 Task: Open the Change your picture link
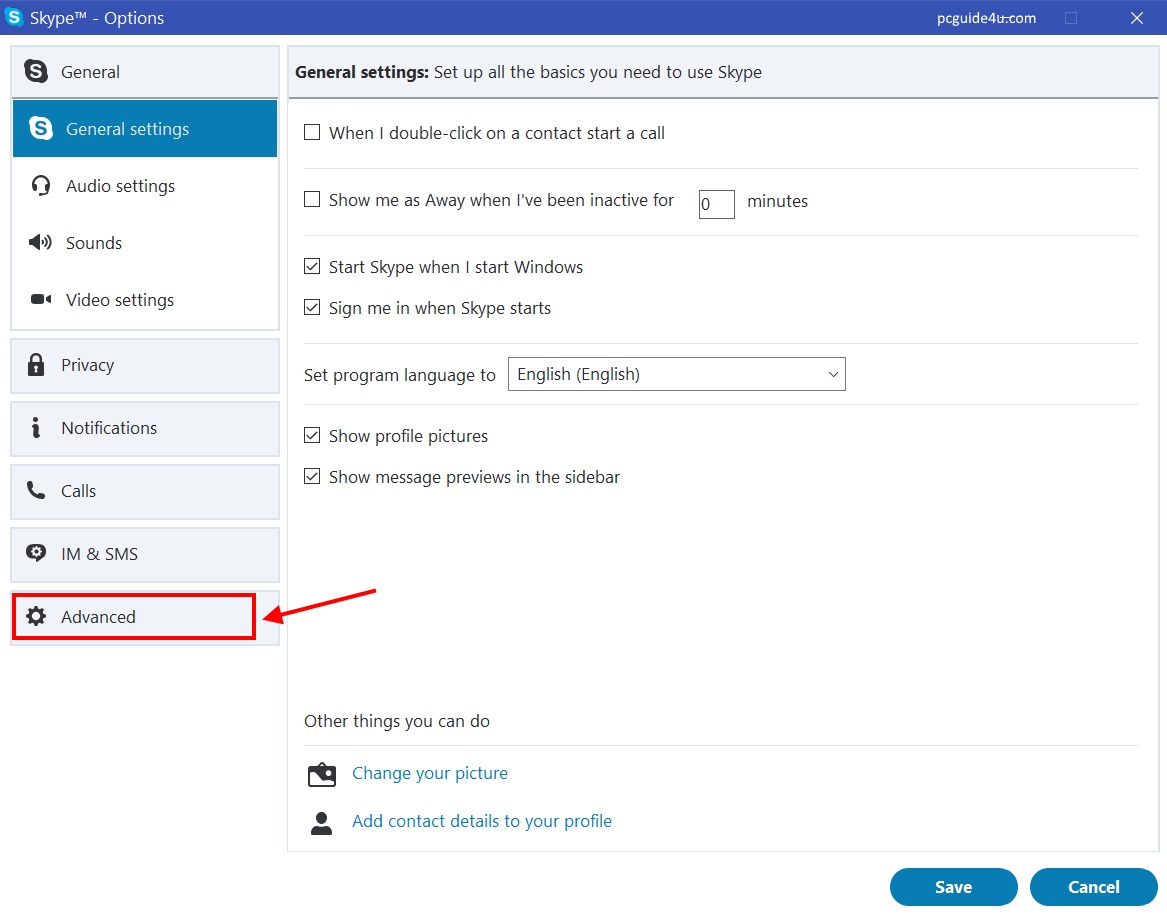coord(430,773)
